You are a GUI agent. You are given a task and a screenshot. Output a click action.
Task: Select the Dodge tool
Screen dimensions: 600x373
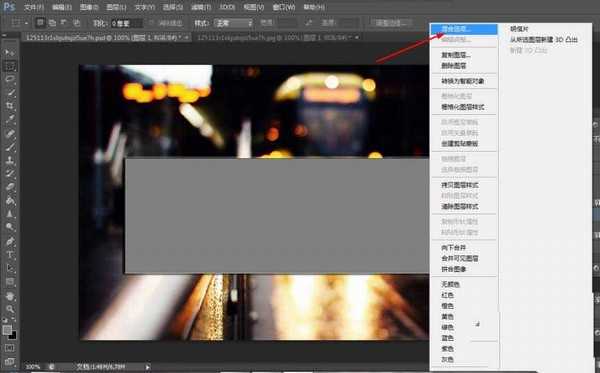pyautogui.click(x=10, y=227)
